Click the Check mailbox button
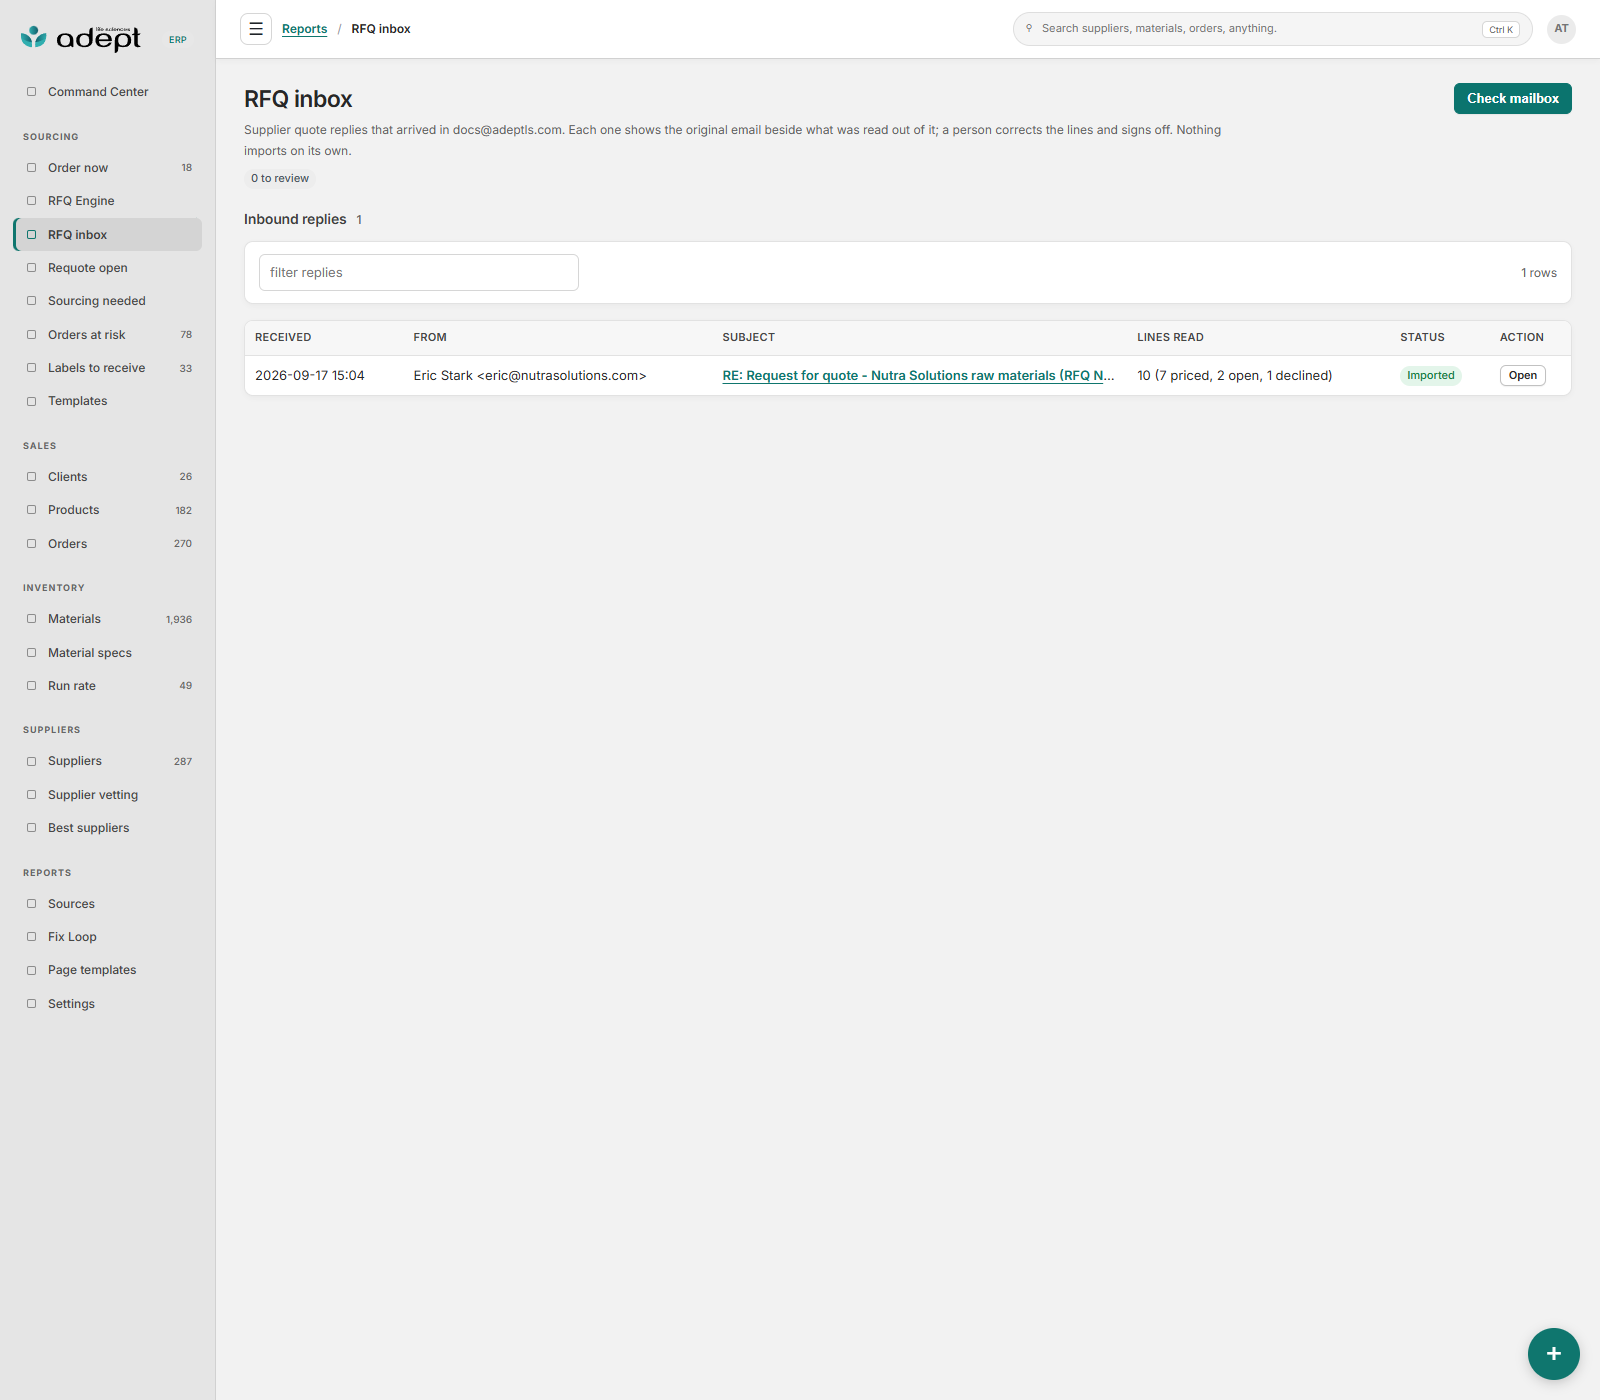Screen dimensions: 1600x1400 (x=1512, y=98)
